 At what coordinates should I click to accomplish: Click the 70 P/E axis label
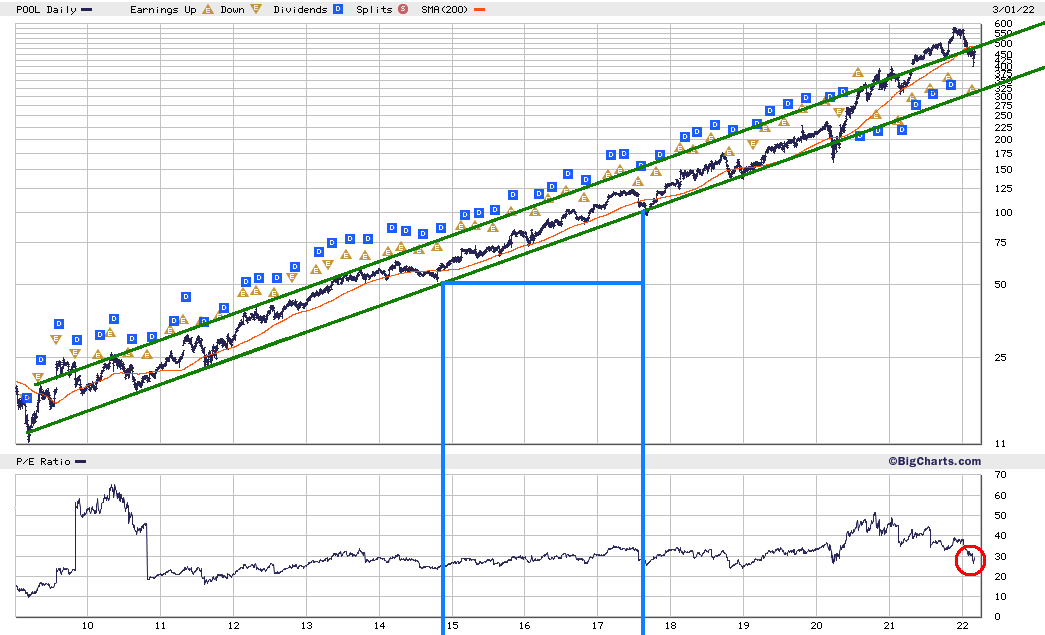(1000, 475)
